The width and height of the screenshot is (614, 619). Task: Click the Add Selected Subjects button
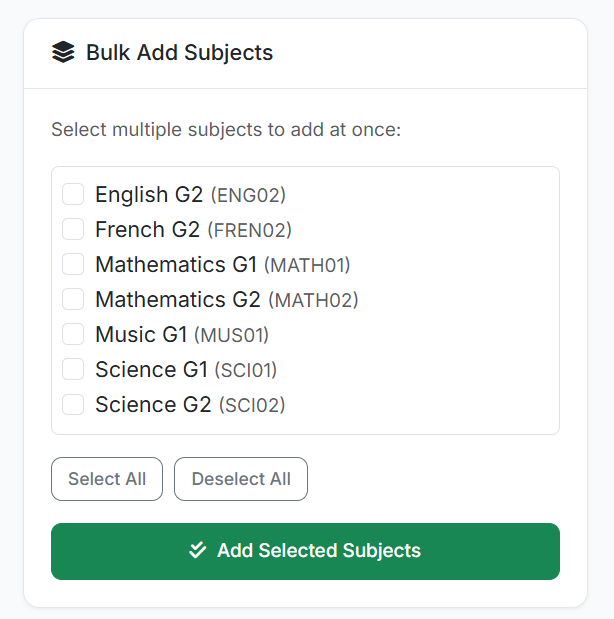click(305, 551)
